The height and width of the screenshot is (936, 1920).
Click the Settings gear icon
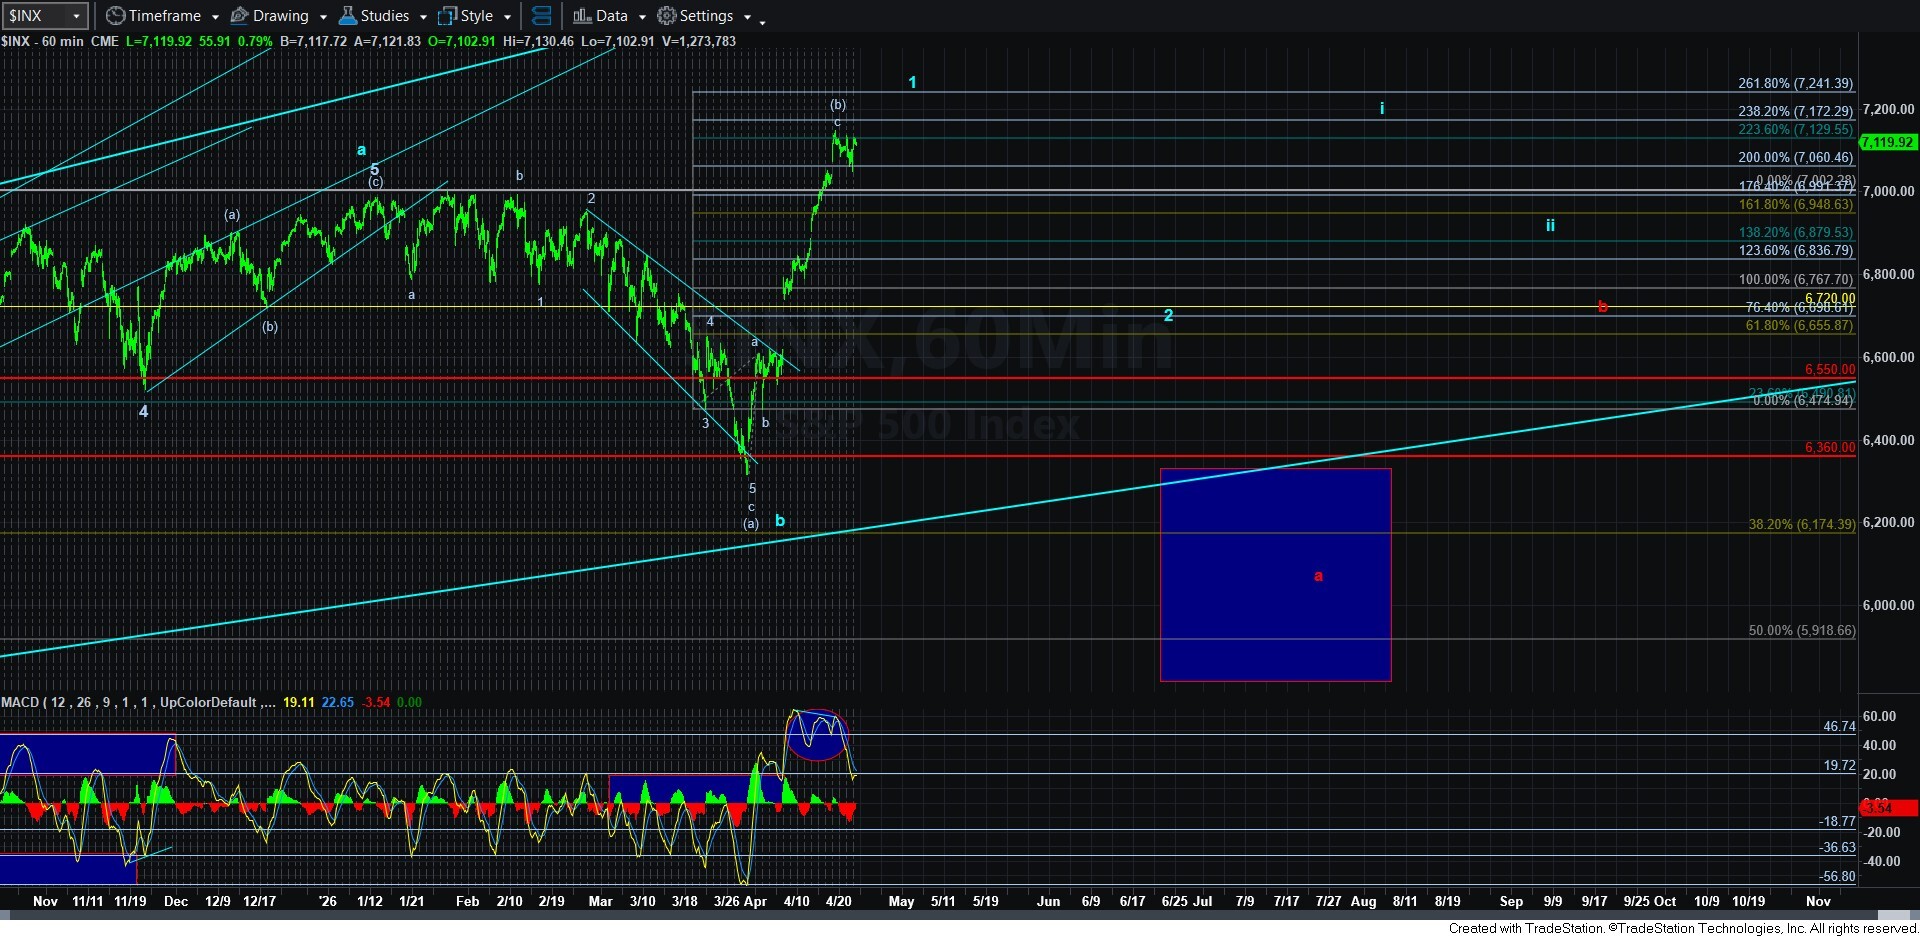pyautogui.click(x=666, y=16)
